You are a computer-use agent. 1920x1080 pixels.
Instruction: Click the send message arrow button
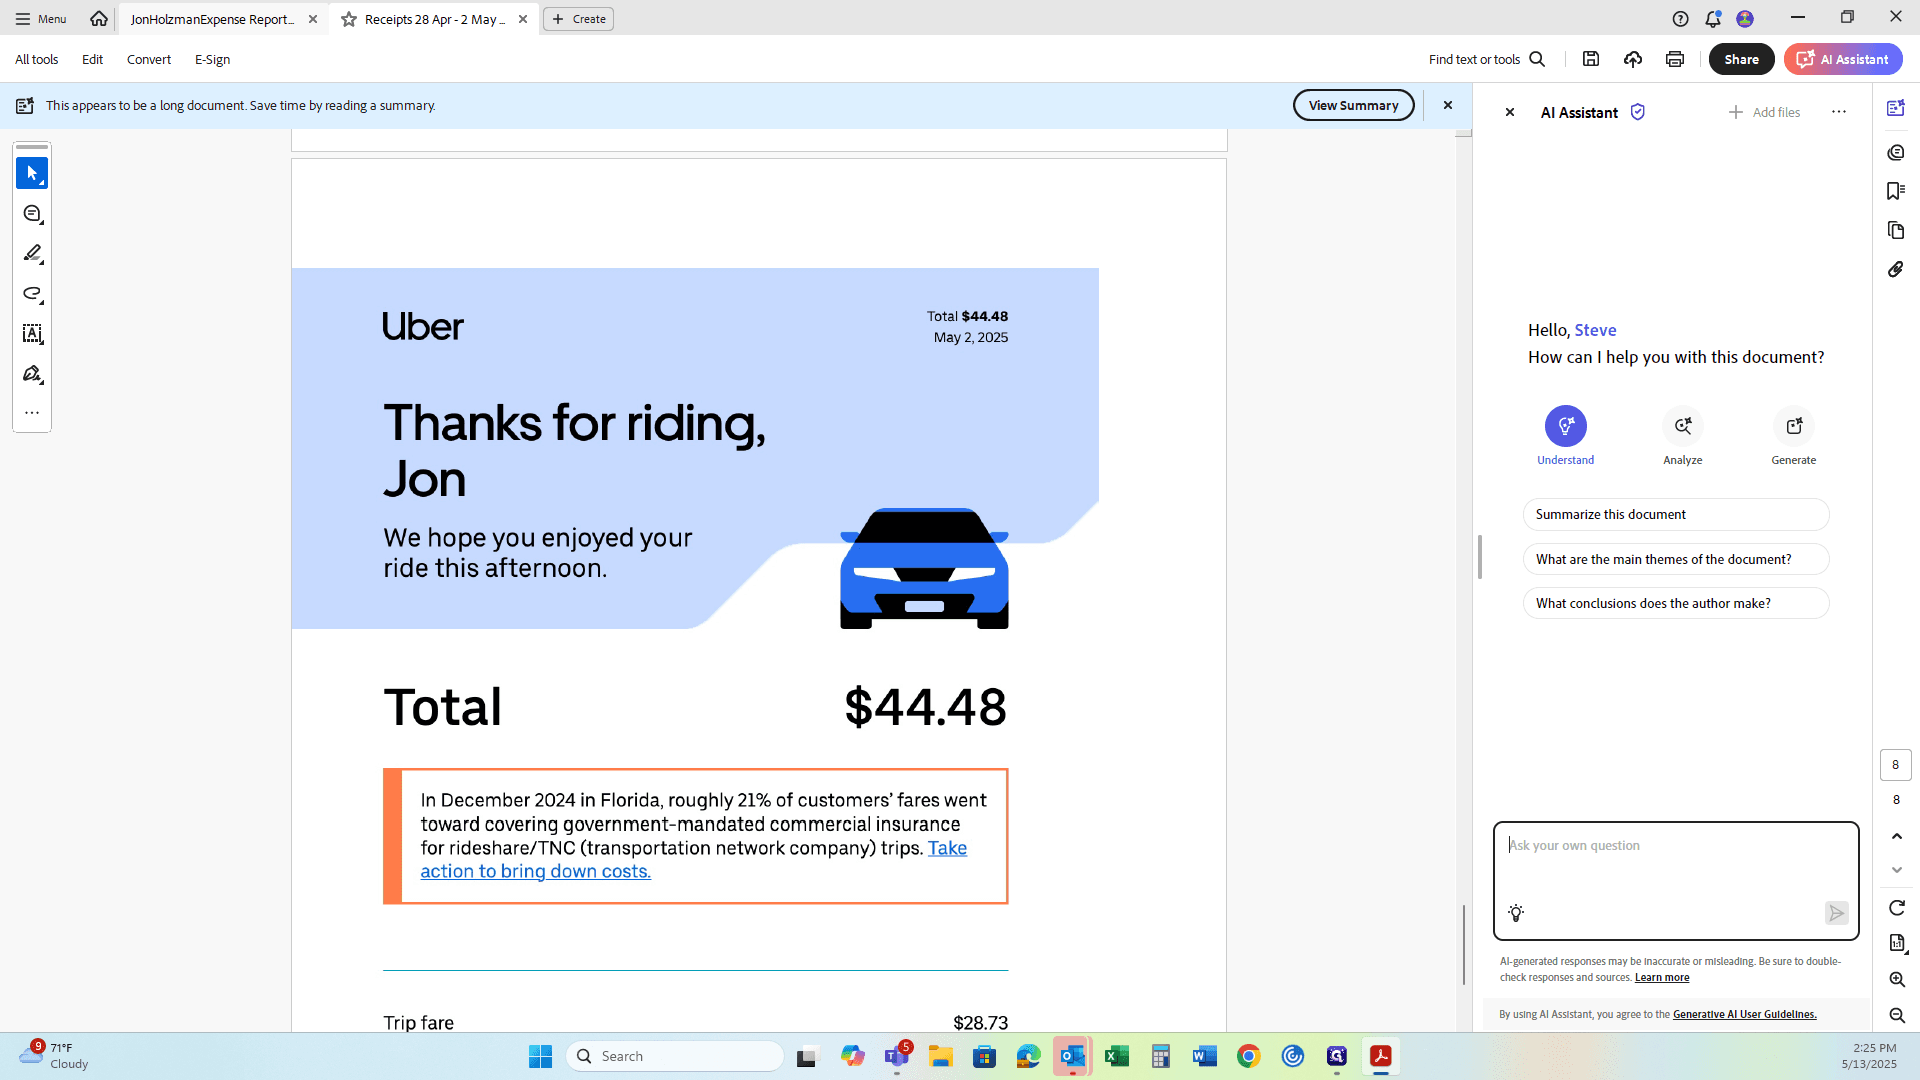[x=1836, y=913]
